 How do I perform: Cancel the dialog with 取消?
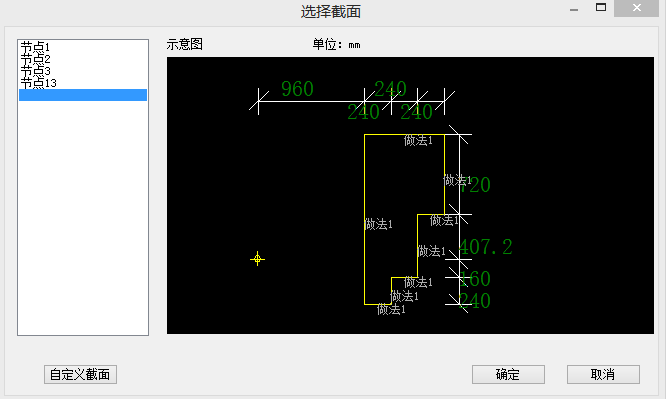(603, 374)
